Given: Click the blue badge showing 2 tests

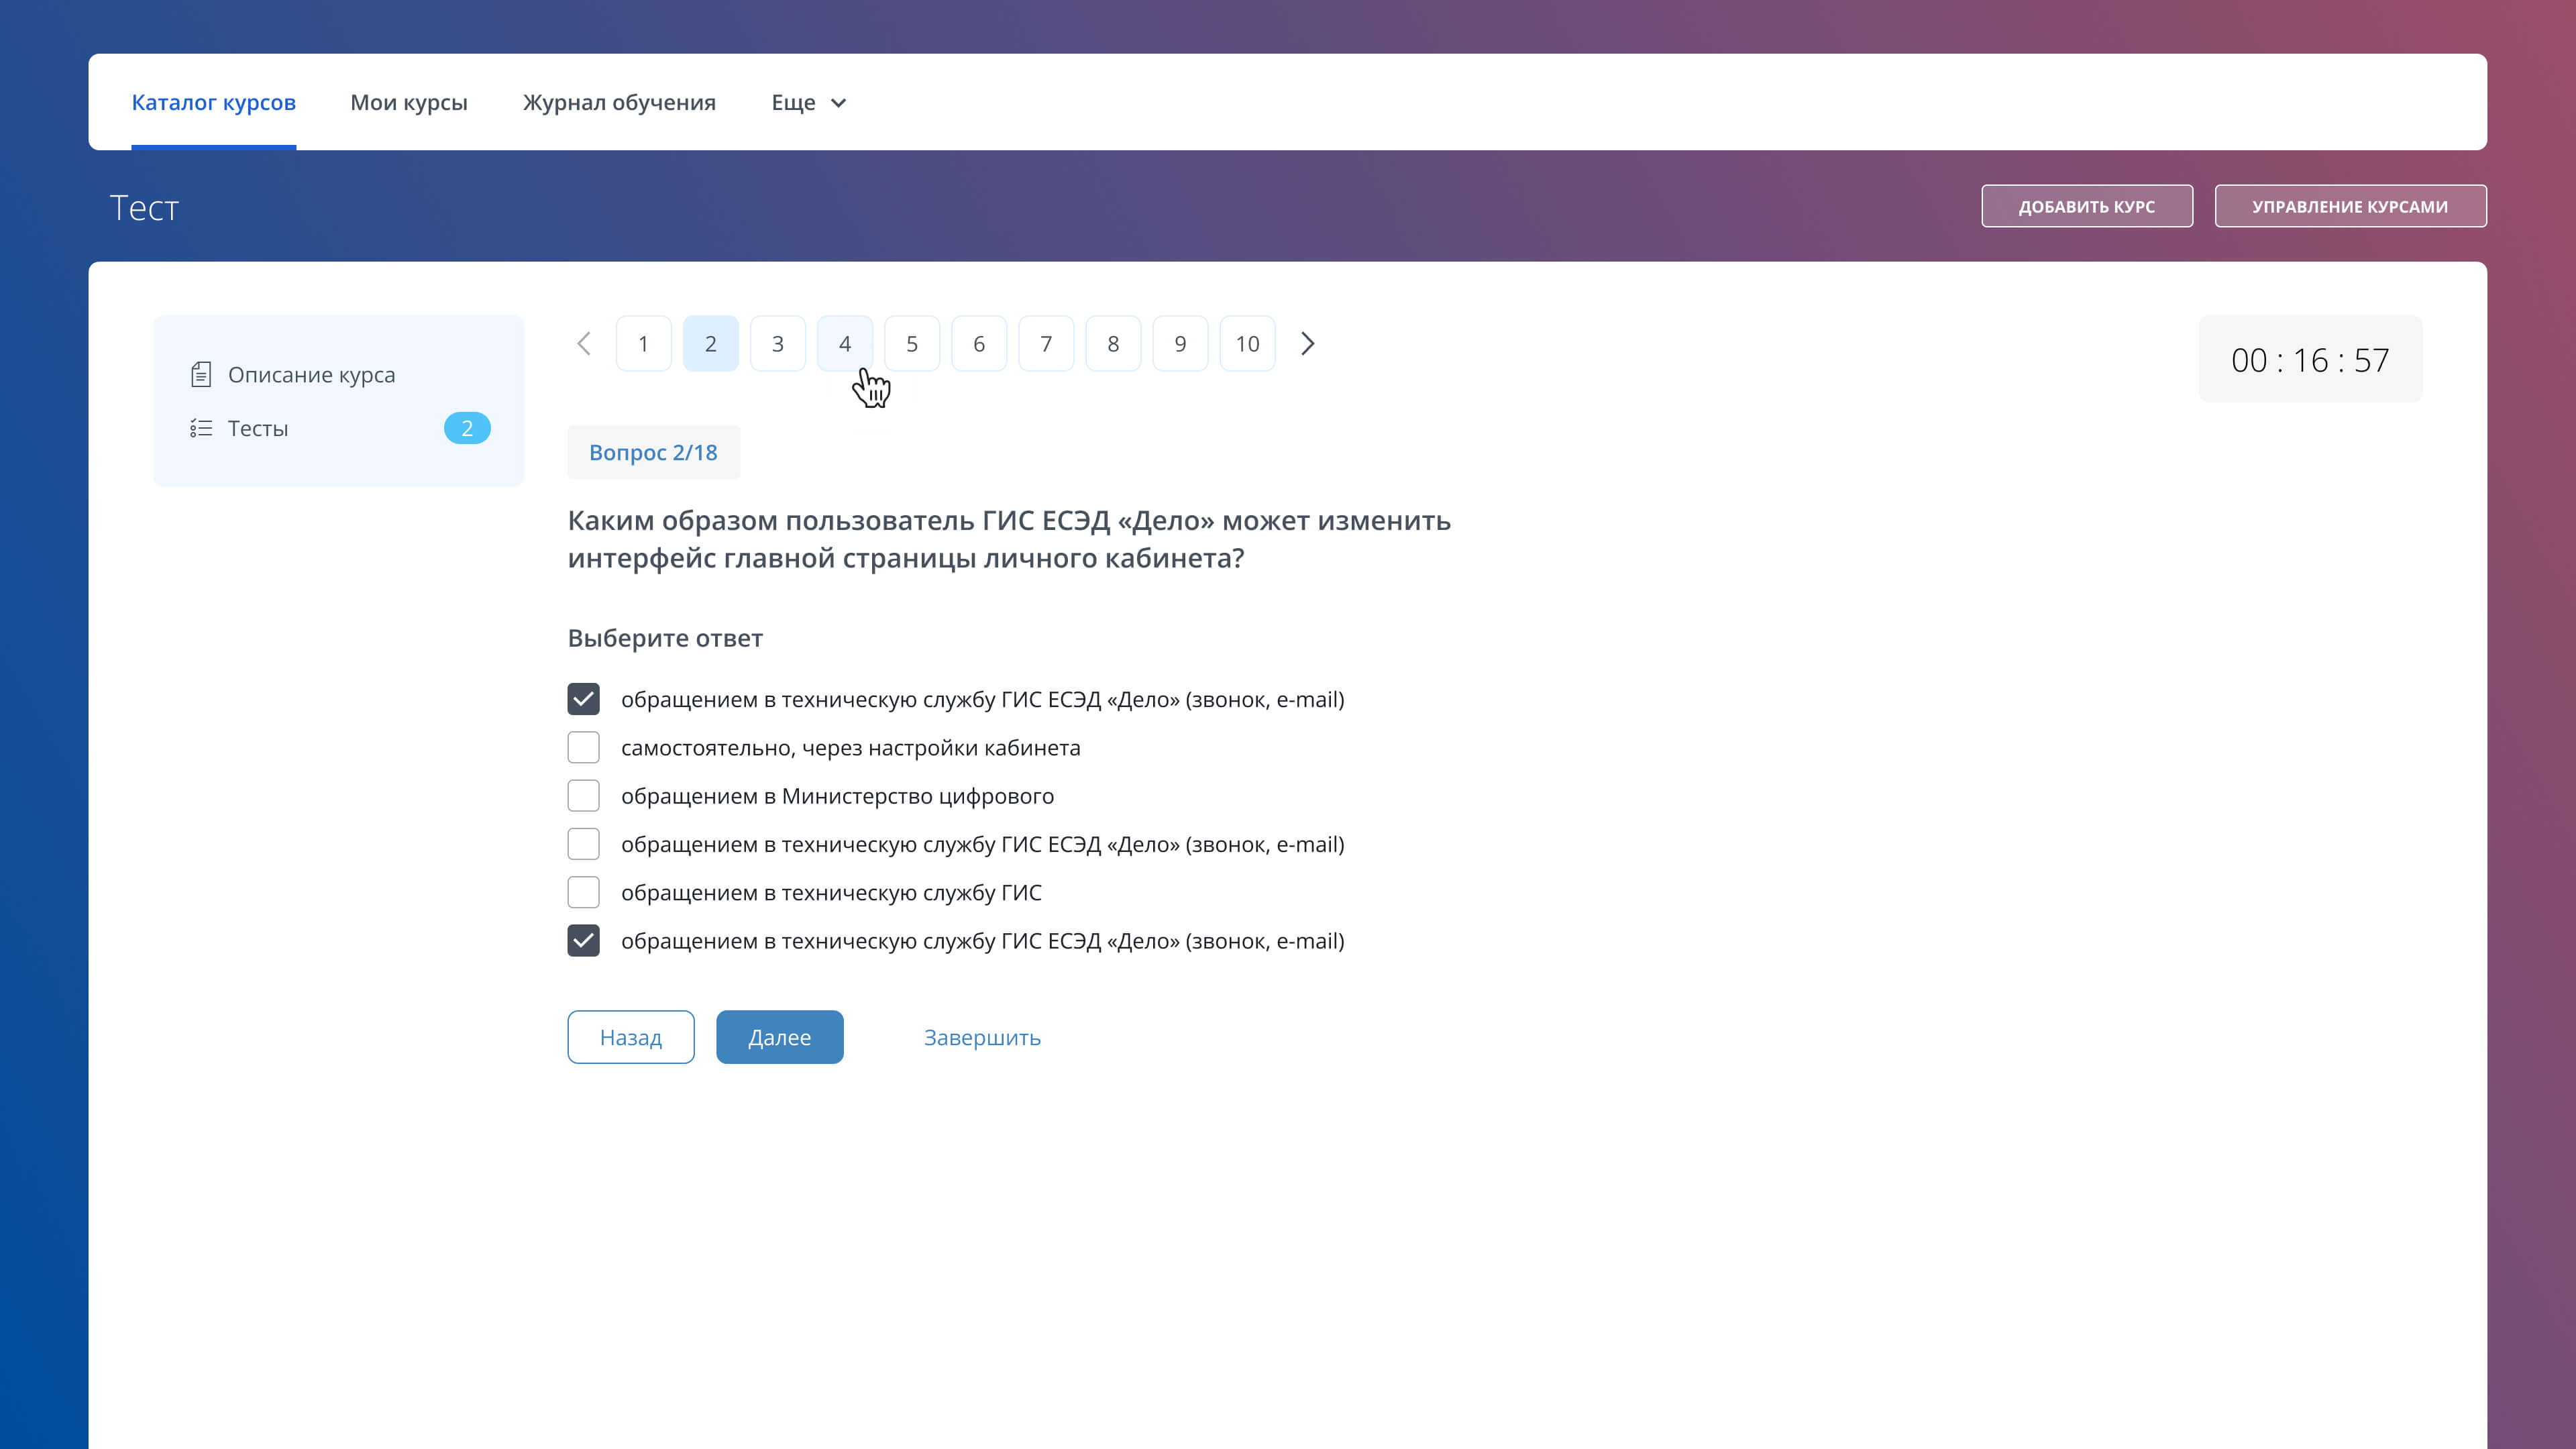Looking at the screenshot, I should click(x=467, y=429).
